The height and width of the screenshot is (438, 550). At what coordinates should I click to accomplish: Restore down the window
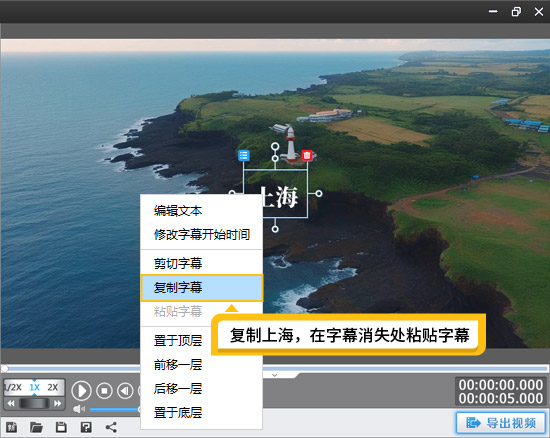516,12
